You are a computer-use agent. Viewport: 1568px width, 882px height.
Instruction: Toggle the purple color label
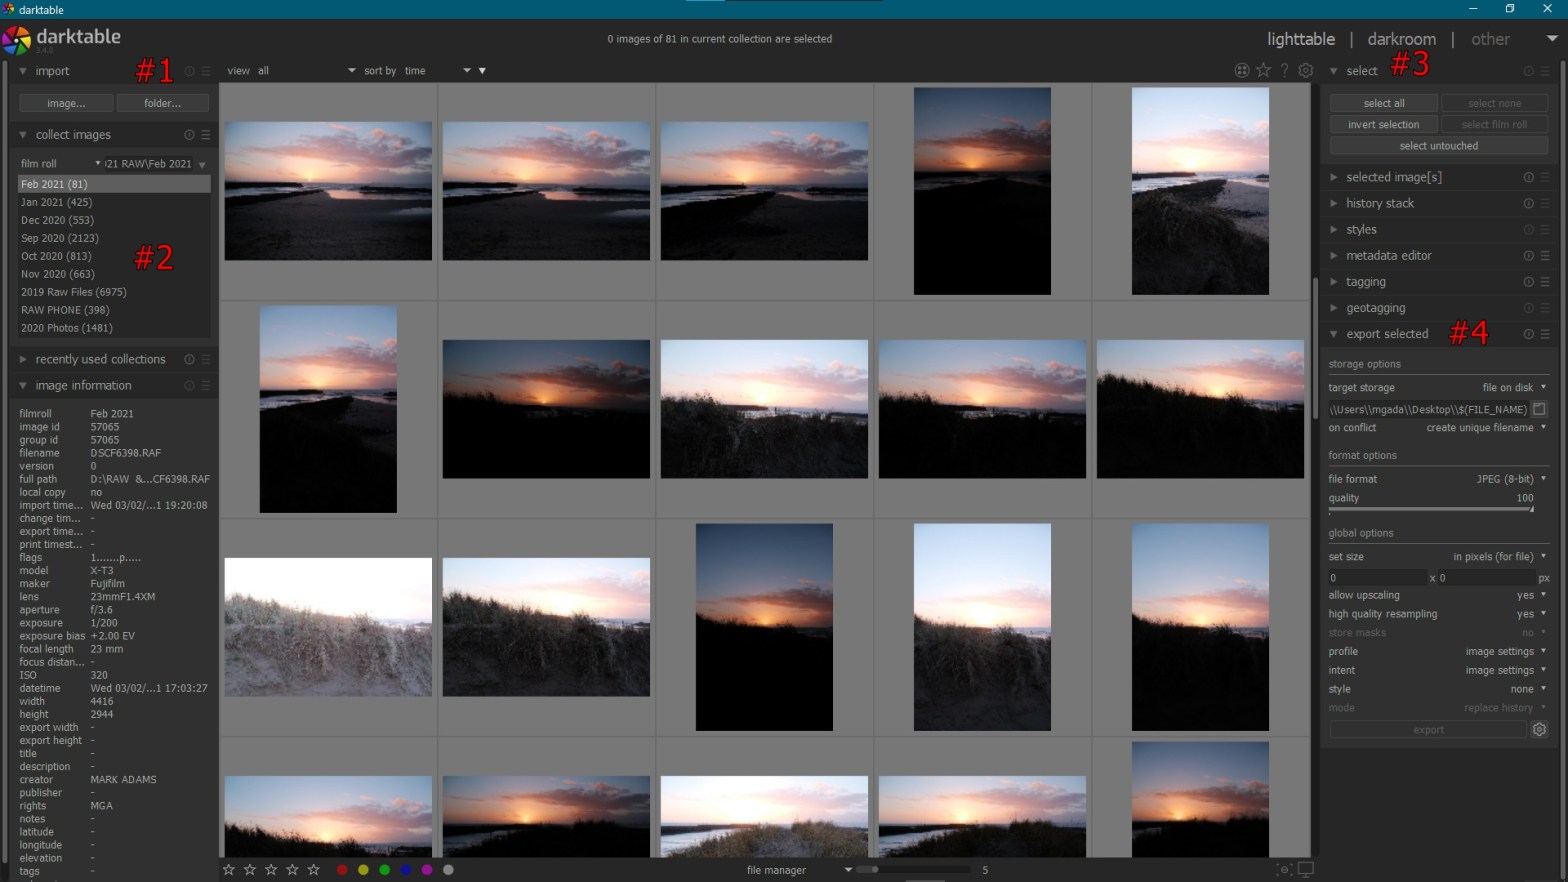(x=427, y=870)
